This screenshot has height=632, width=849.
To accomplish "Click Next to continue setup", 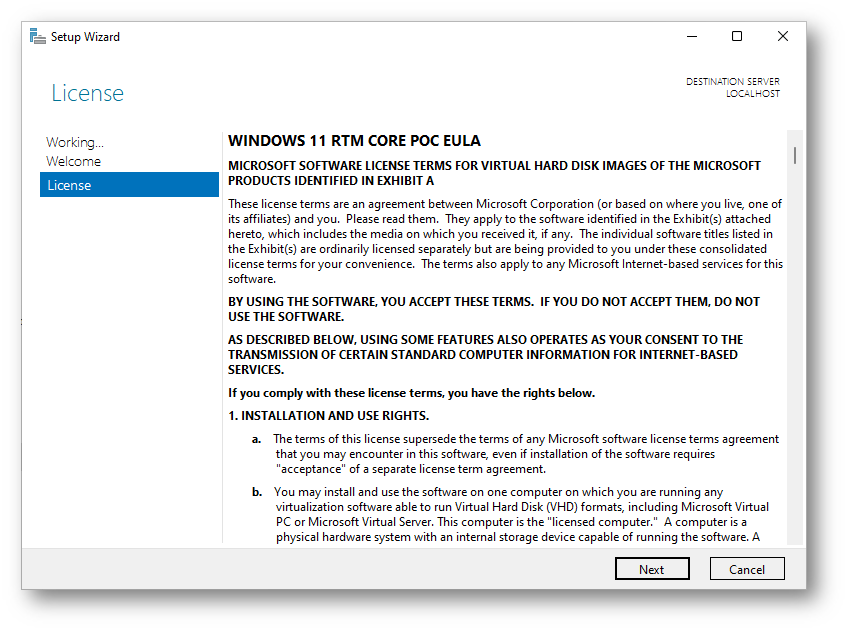I will [x=652, y=569].
